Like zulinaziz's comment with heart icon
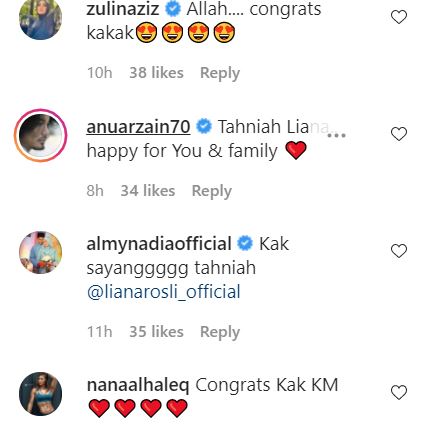 click(399, 17)
